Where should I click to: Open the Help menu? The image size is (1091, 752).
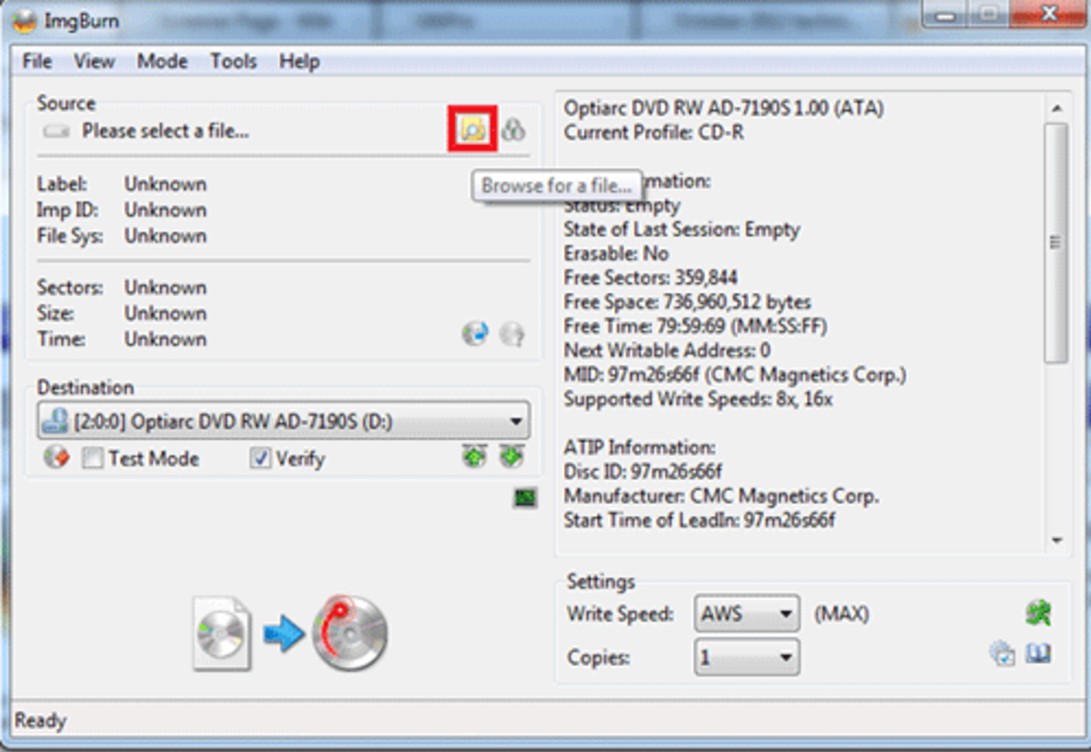(x=299, y=61)
